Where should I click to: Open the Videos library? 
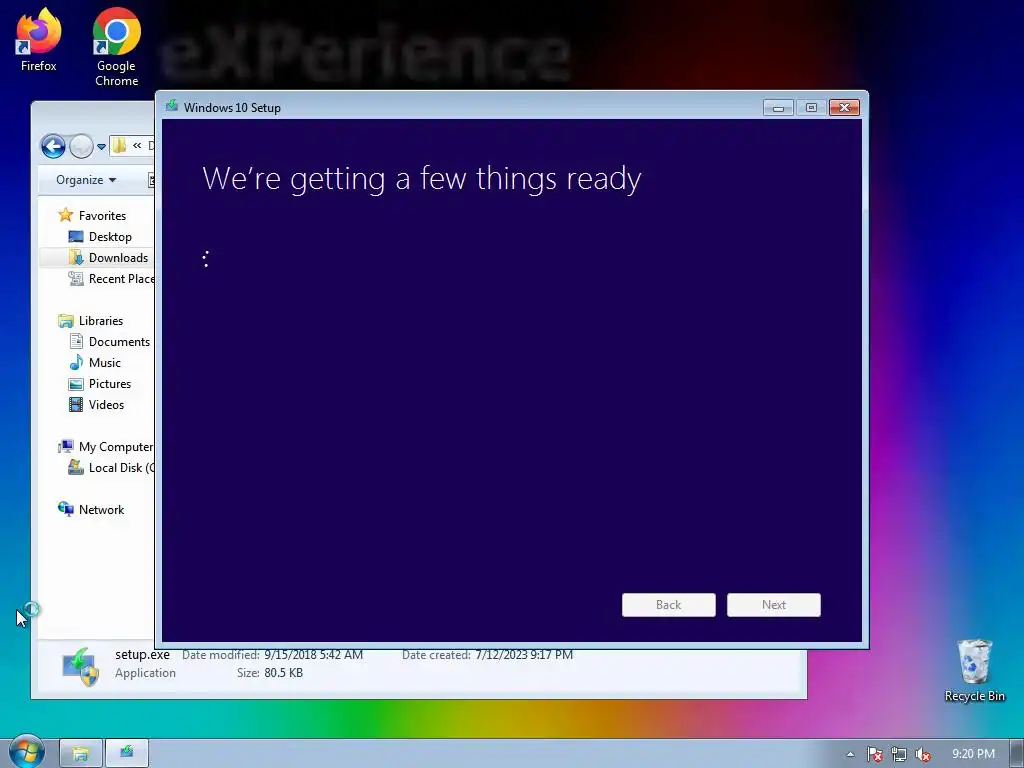point(96,404)
